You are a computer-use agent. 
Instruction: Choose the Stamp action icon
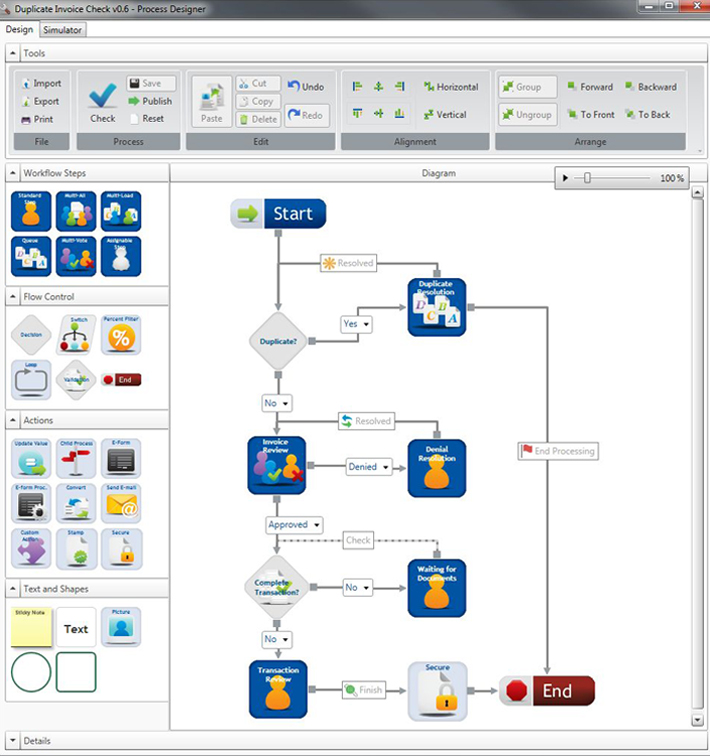(76, 549)
